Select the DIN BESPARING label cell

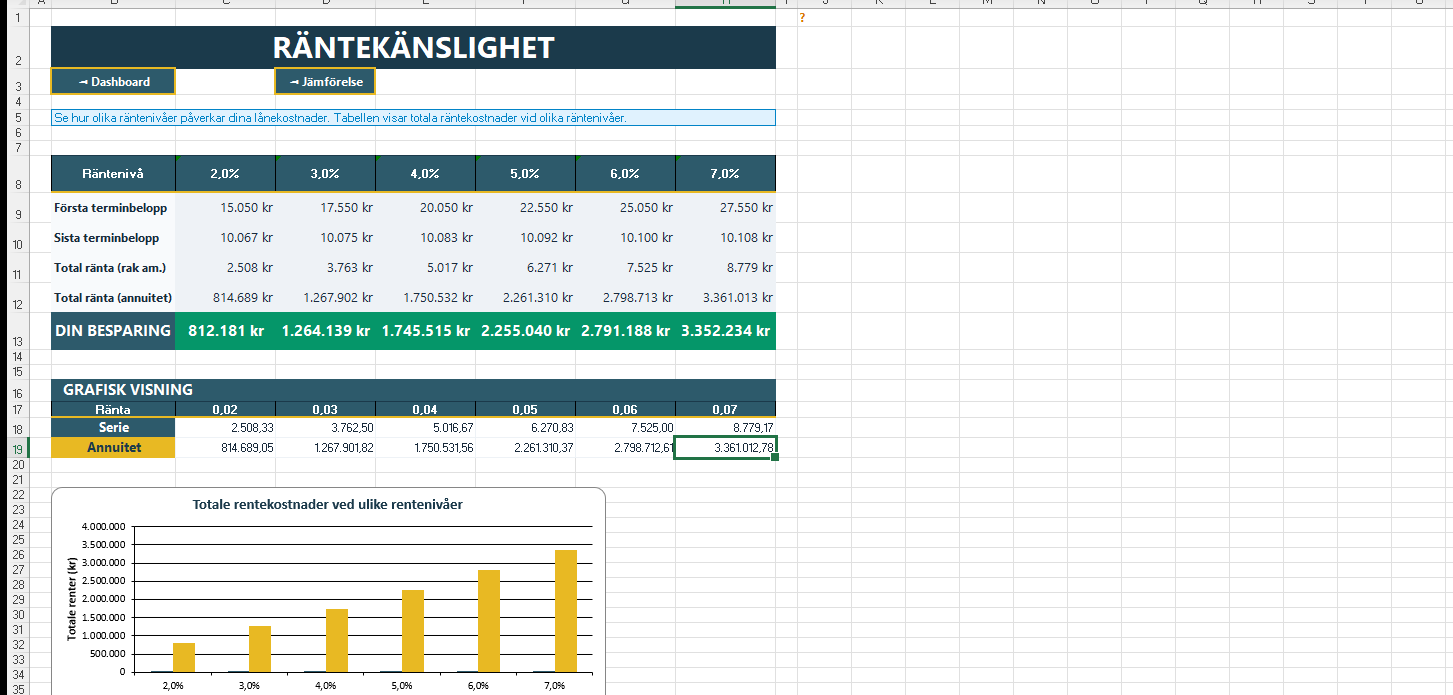click(113, 331)
